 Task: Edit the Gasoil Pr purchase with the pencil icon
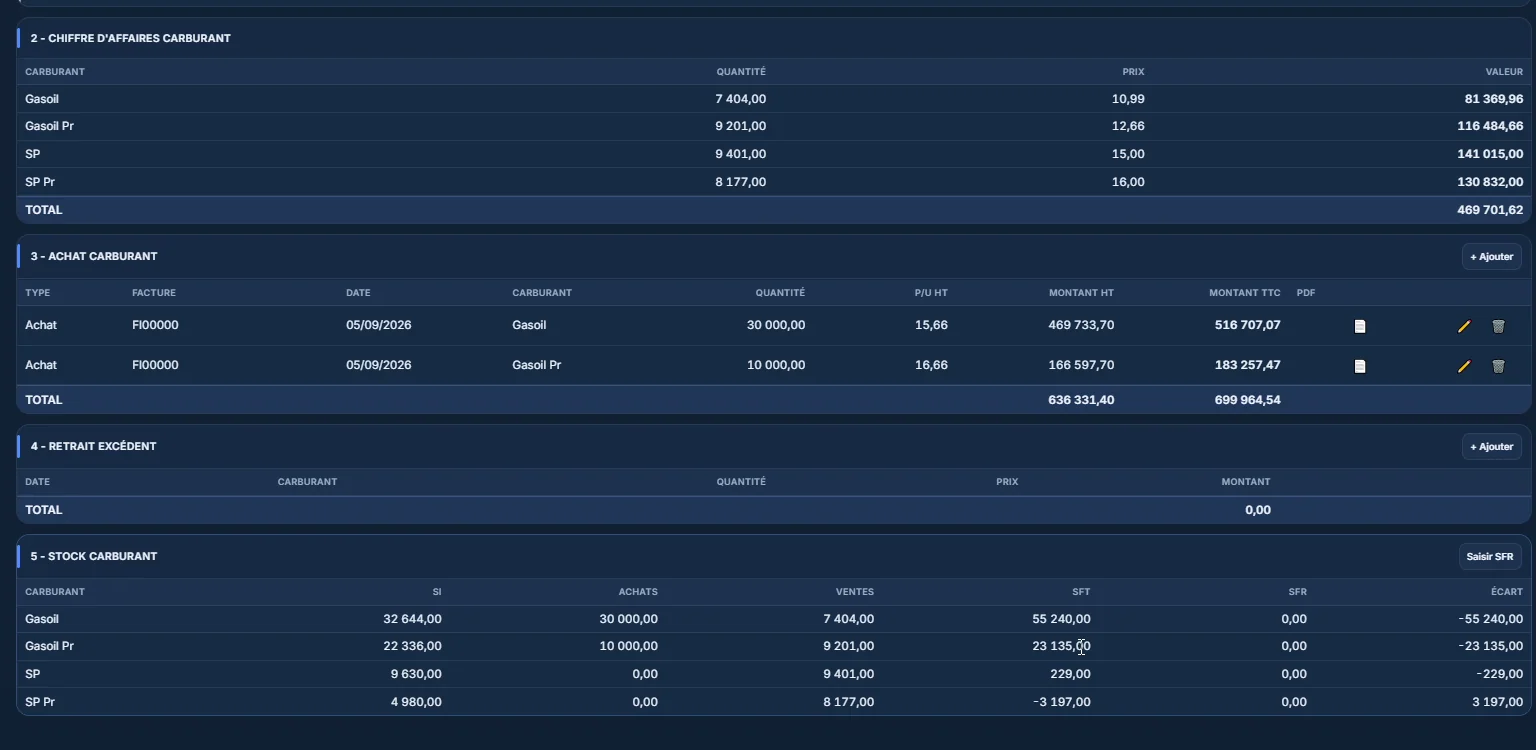tap(1464, 366)
